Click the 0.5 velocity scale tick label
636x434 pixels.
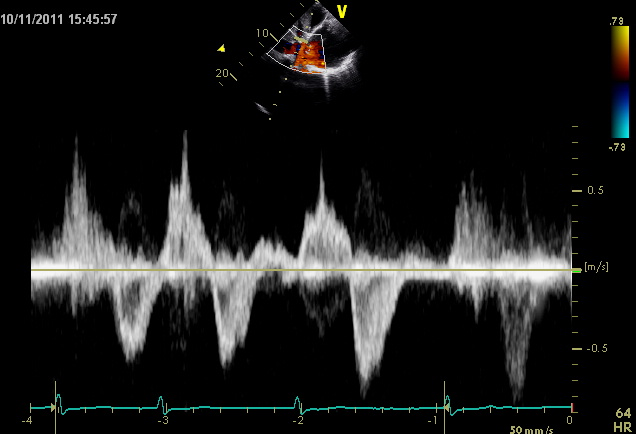[x=595, y=189]
